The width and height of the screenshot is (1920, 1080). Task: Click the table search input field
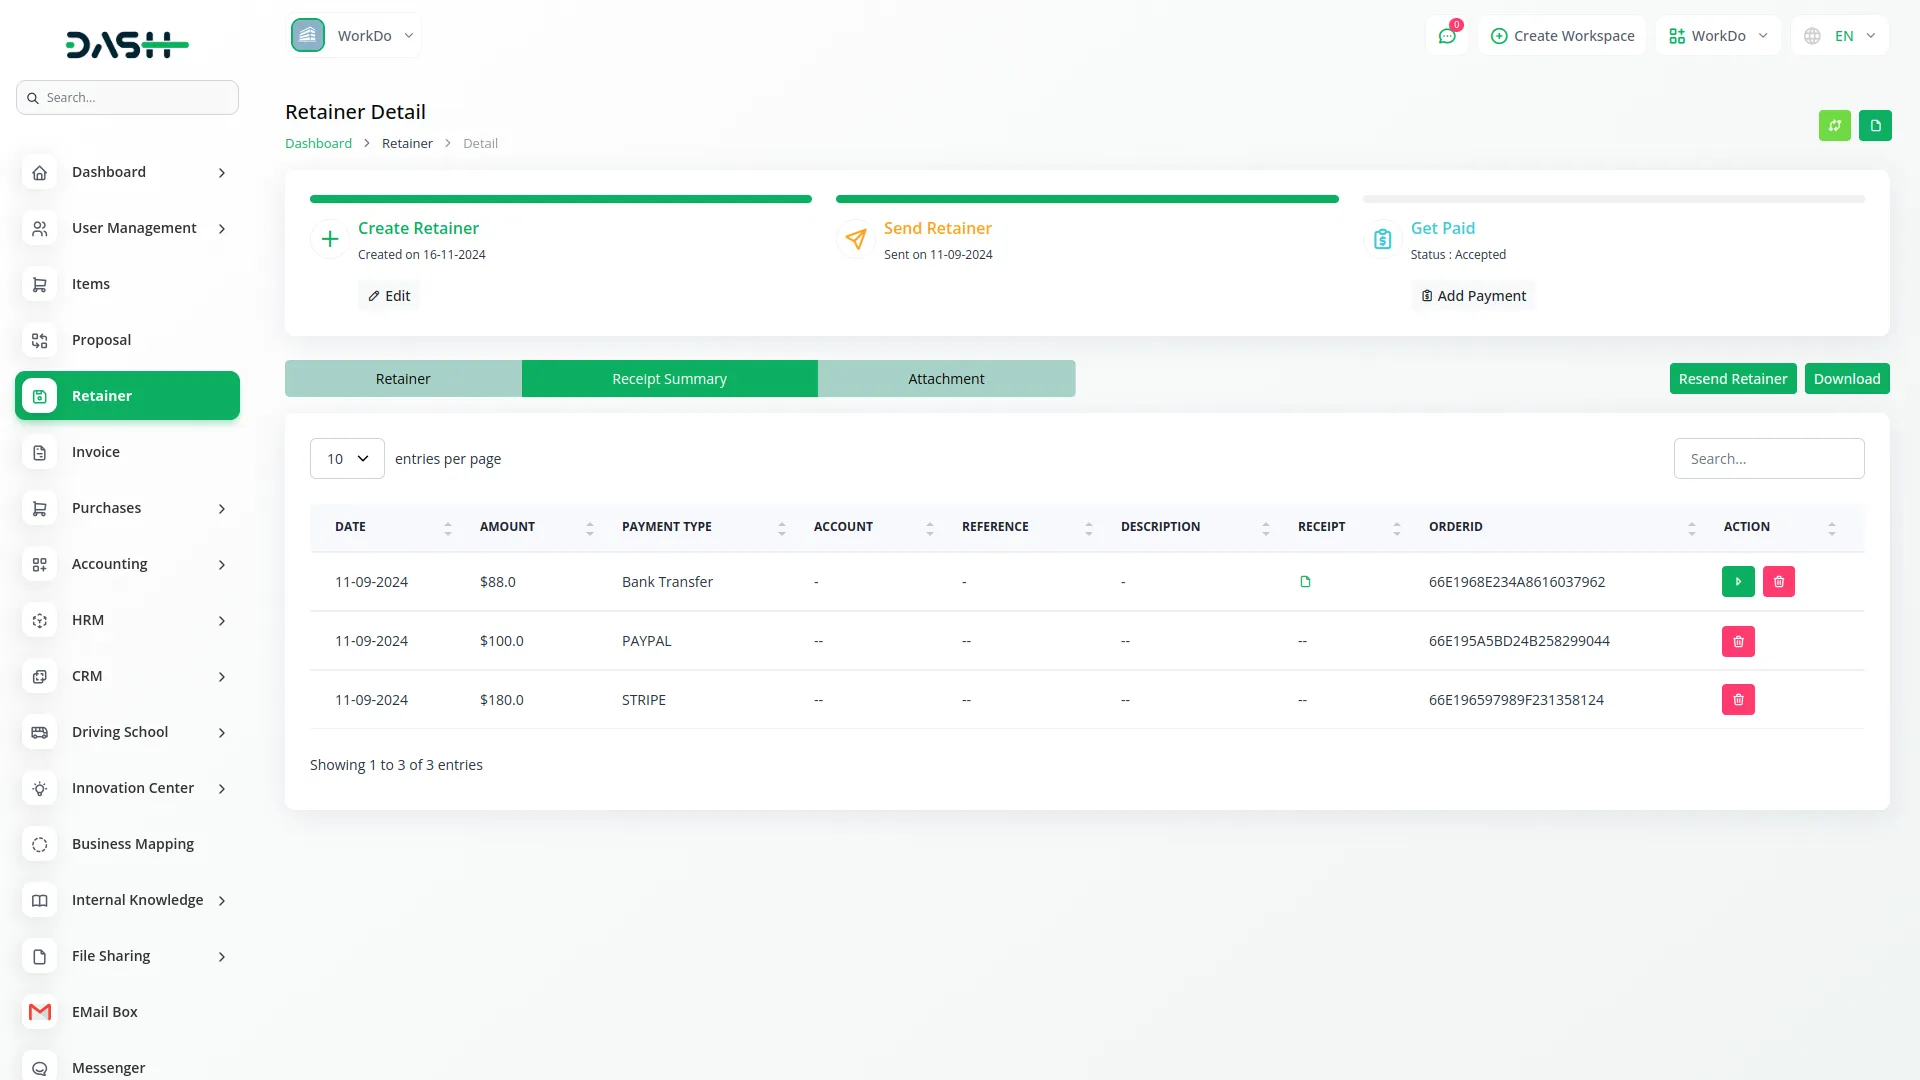[x=1768, y=459]
